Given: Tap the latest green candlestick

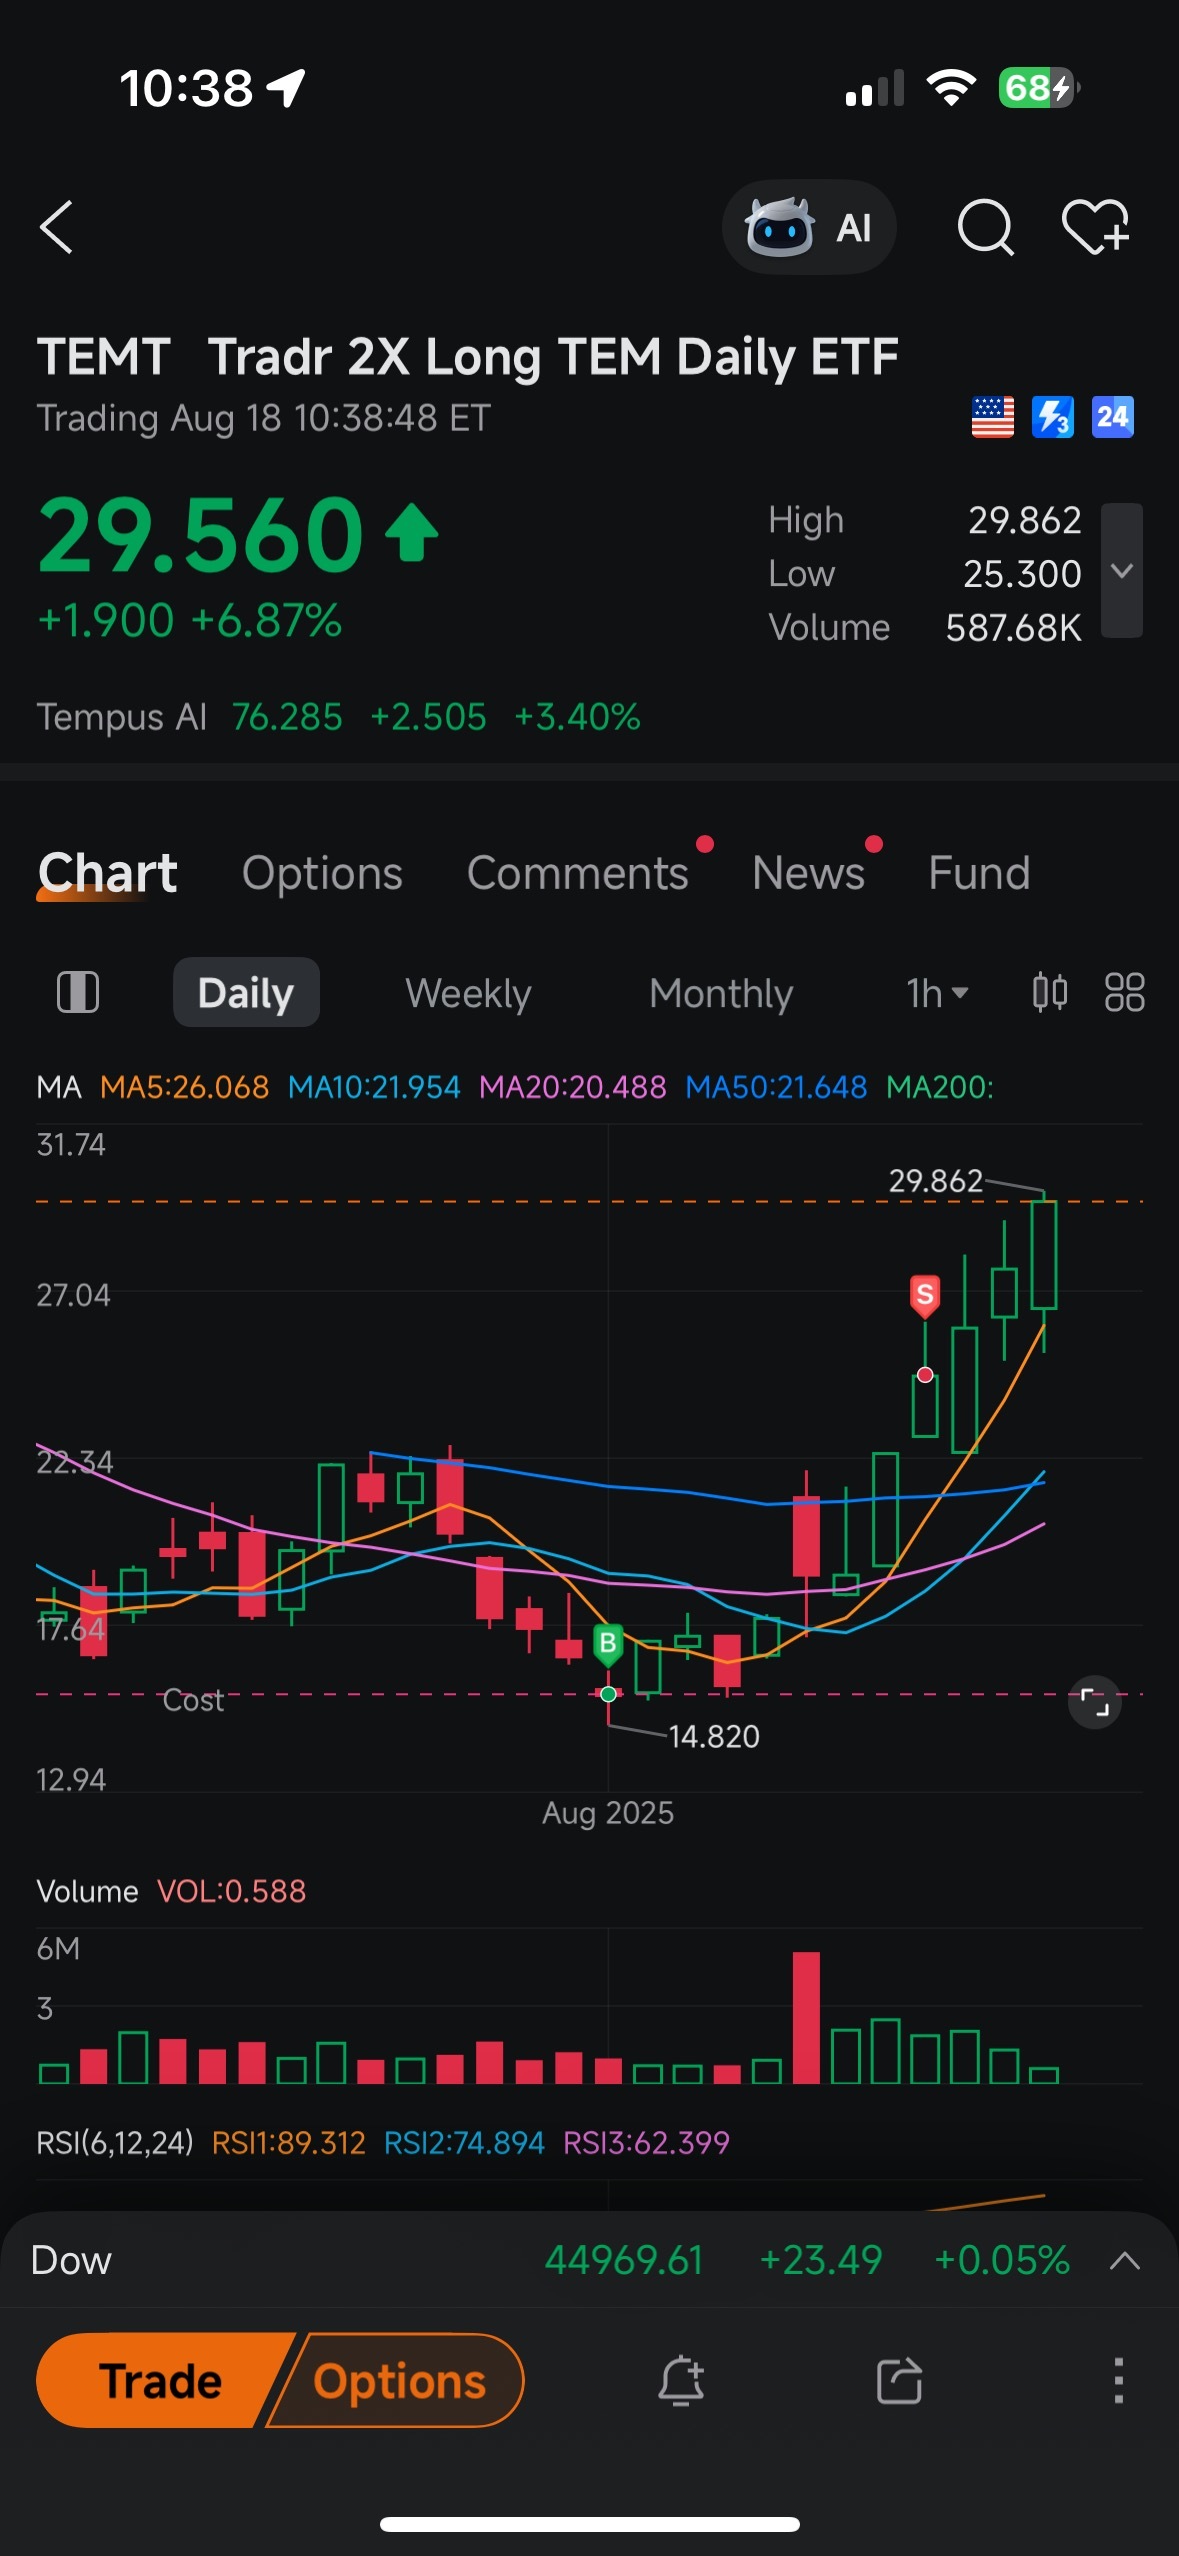Looking at the screenshot, I should [x=1044, y=1256].
